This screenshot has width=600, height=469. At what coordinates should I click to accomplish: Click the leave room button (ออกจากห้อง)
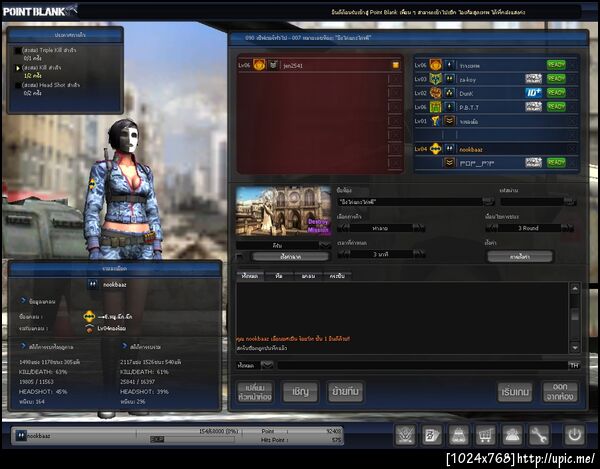coord(560,392)
